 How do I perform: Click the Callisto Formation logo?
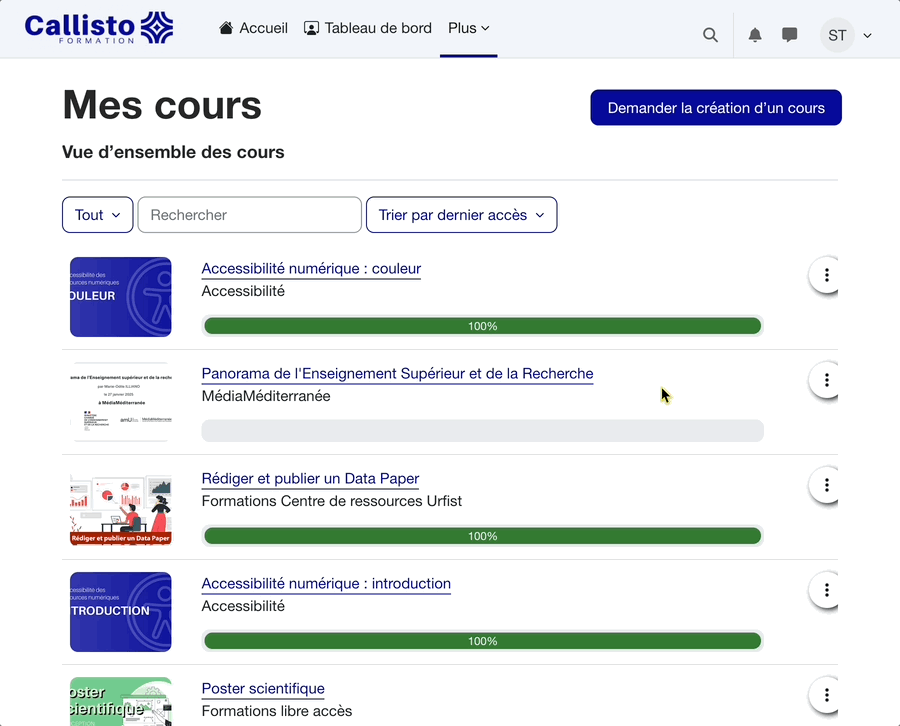(99, 28)
